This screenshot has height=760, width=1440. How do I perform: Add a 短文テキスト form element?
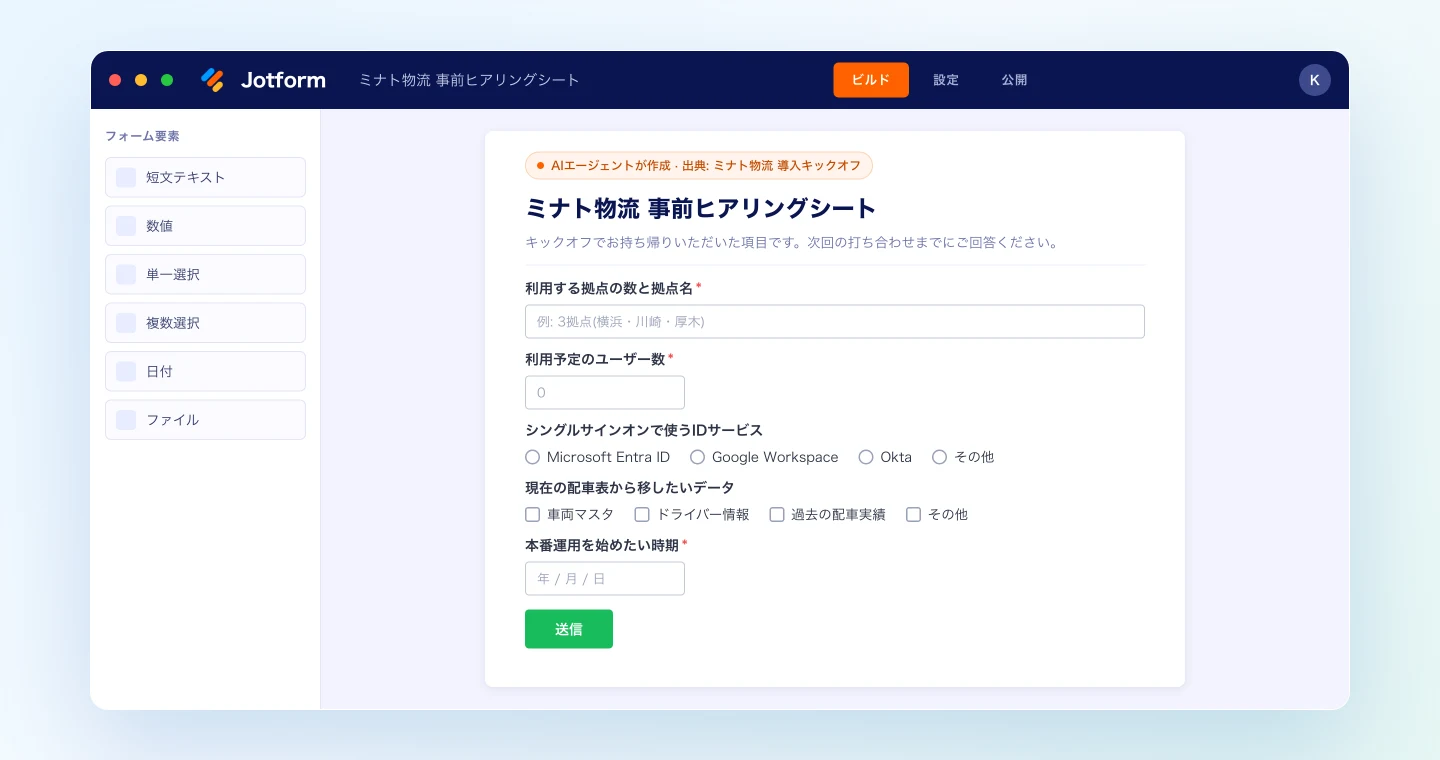[205, 177]
